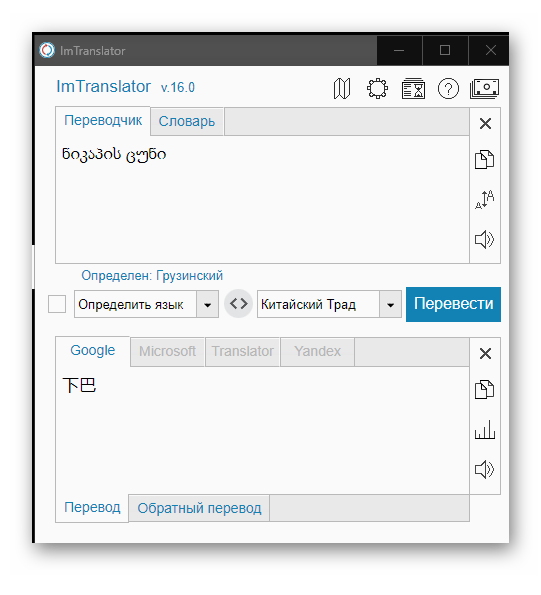Select the Microsoft provider tab
Image resolution: width=541 pixels, height=595 pixels.
pyautogui.click(x=167, y=351)
